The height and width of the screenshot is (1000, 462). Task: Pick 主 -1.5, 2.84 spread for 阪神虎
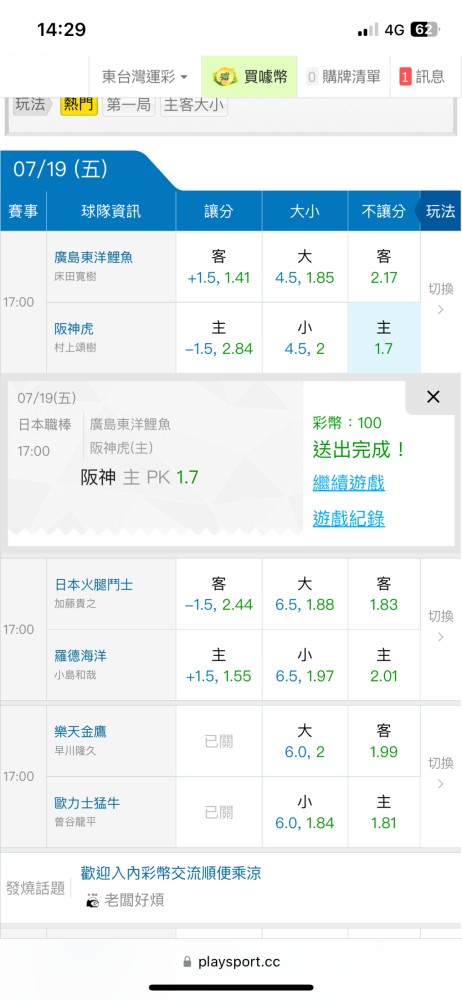tap(219, 338)
